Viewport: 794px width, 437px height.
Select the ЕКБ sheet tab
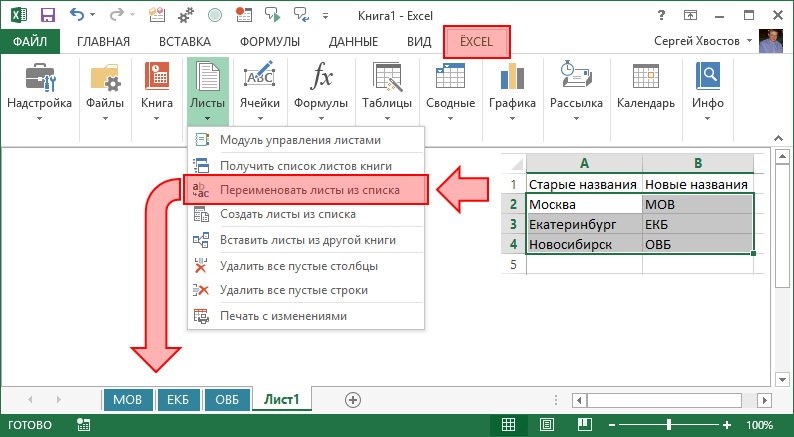click(x=178, y=400)
